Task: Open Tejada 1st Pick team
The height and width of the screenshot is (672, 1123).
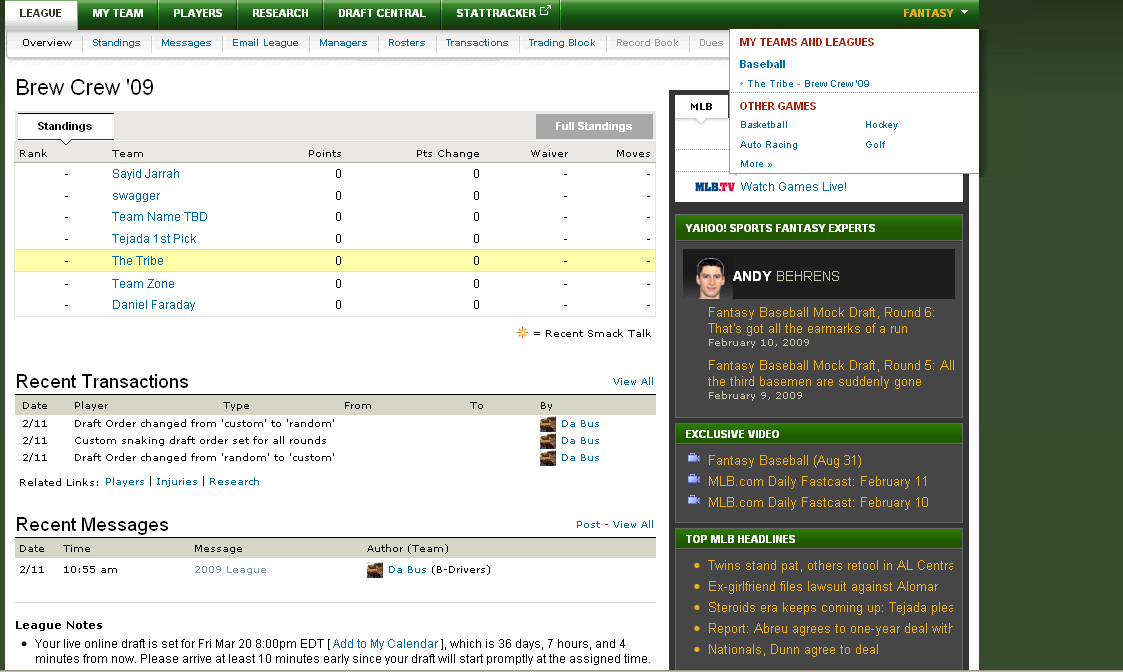Action: (154, 239)
